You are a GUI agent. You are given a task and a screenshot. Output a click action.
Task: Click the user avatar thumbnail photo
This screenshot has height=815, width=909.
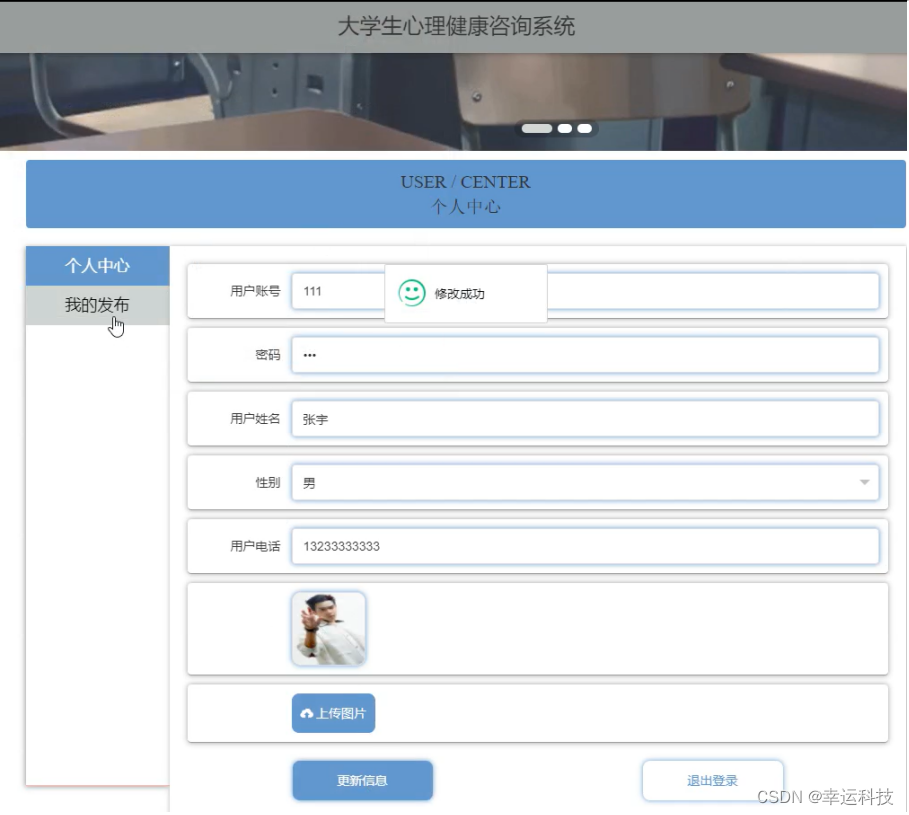click(x=328, y=628)
